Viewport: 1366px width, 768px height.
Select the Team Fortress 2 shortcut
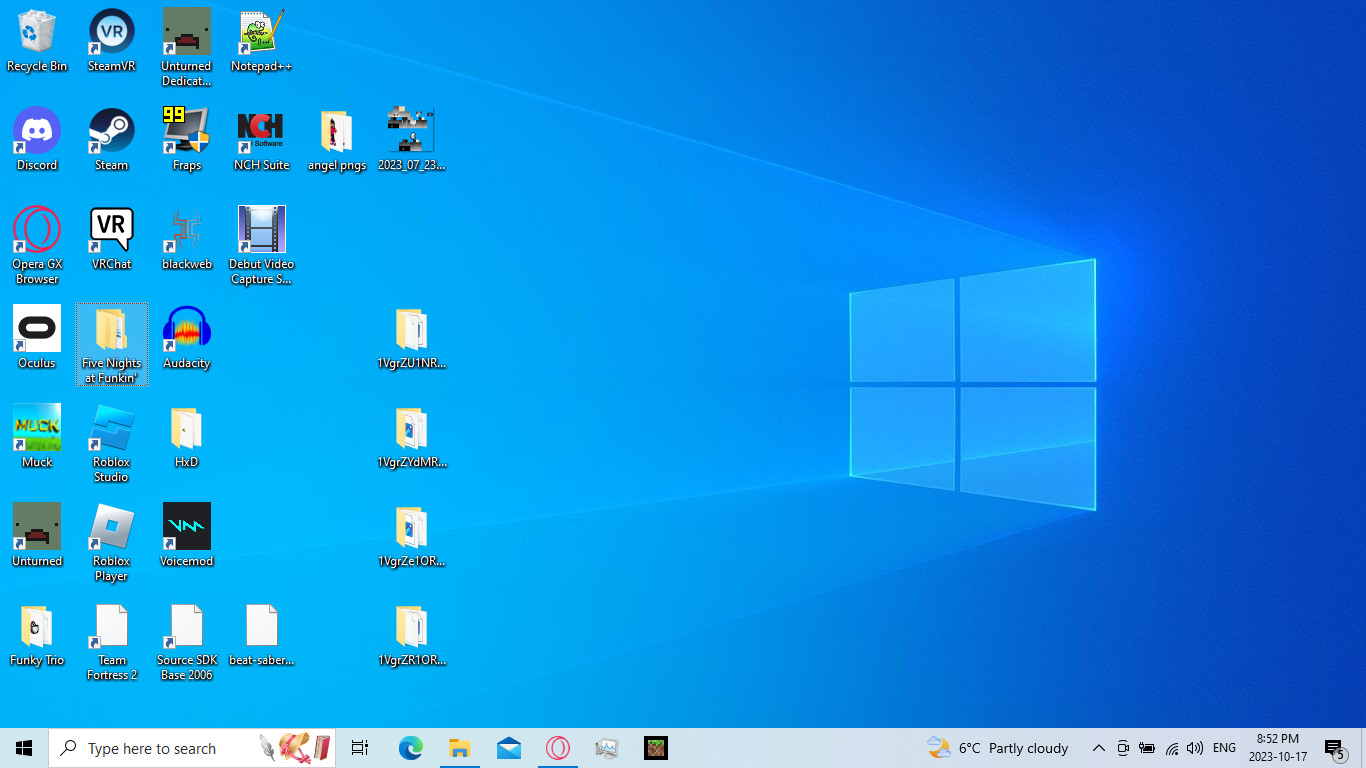click(x=111, y=642)
